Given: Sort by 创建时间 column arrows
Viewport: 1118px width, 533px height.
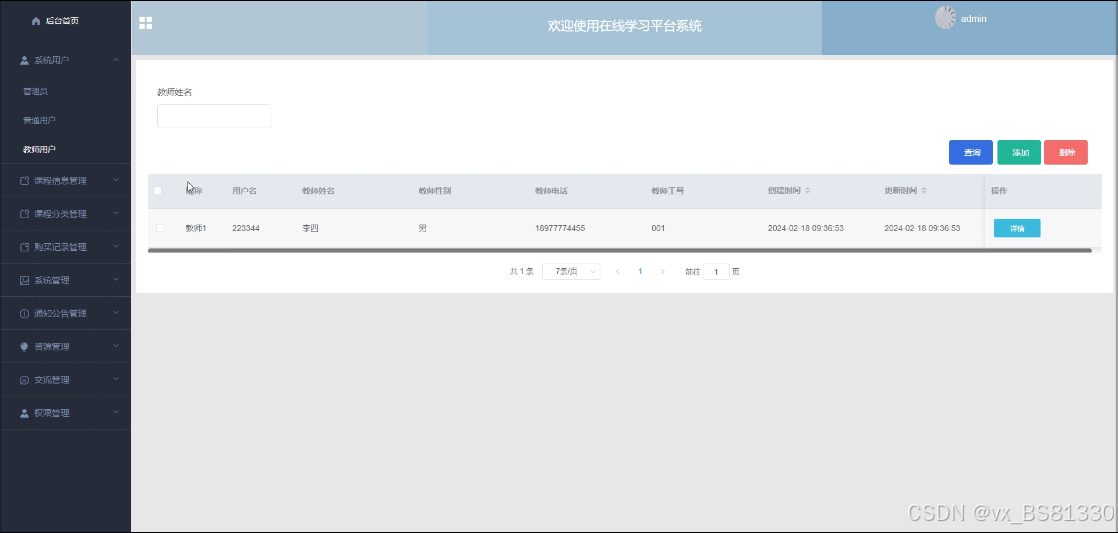Looking at the screenshot, I should (807, 191).
